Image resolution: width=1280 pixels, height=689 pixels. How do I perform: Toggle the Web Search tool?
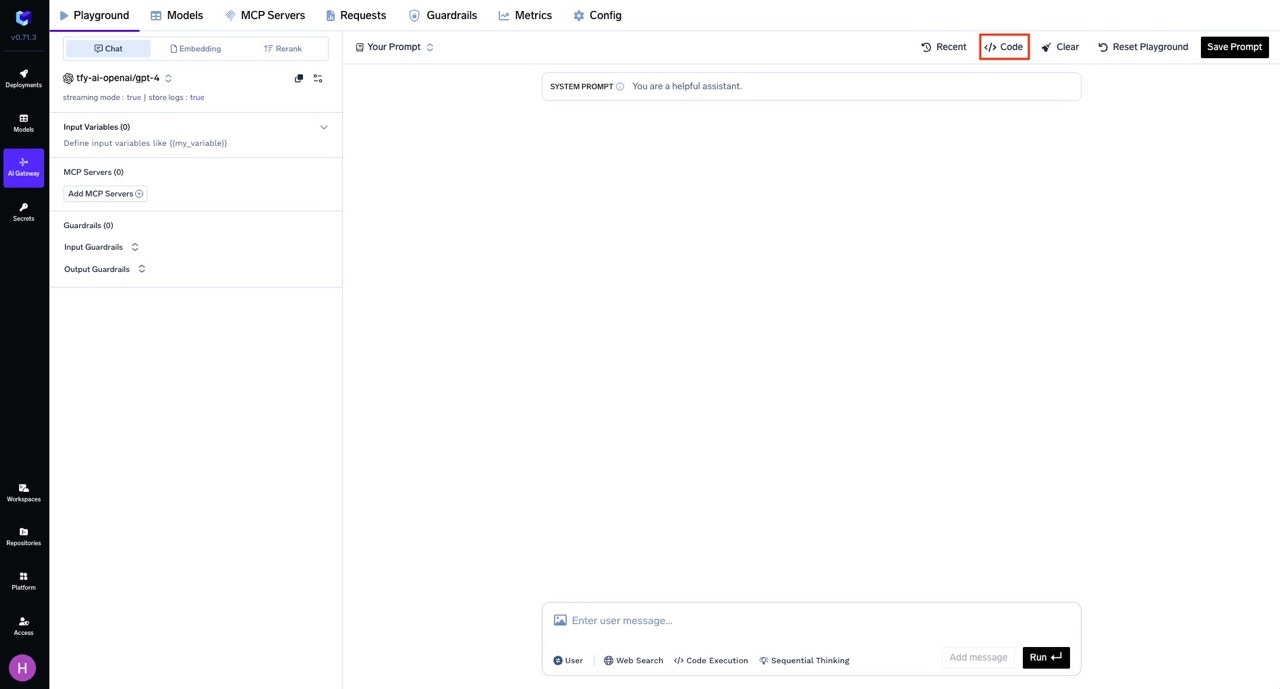point(633,661)
